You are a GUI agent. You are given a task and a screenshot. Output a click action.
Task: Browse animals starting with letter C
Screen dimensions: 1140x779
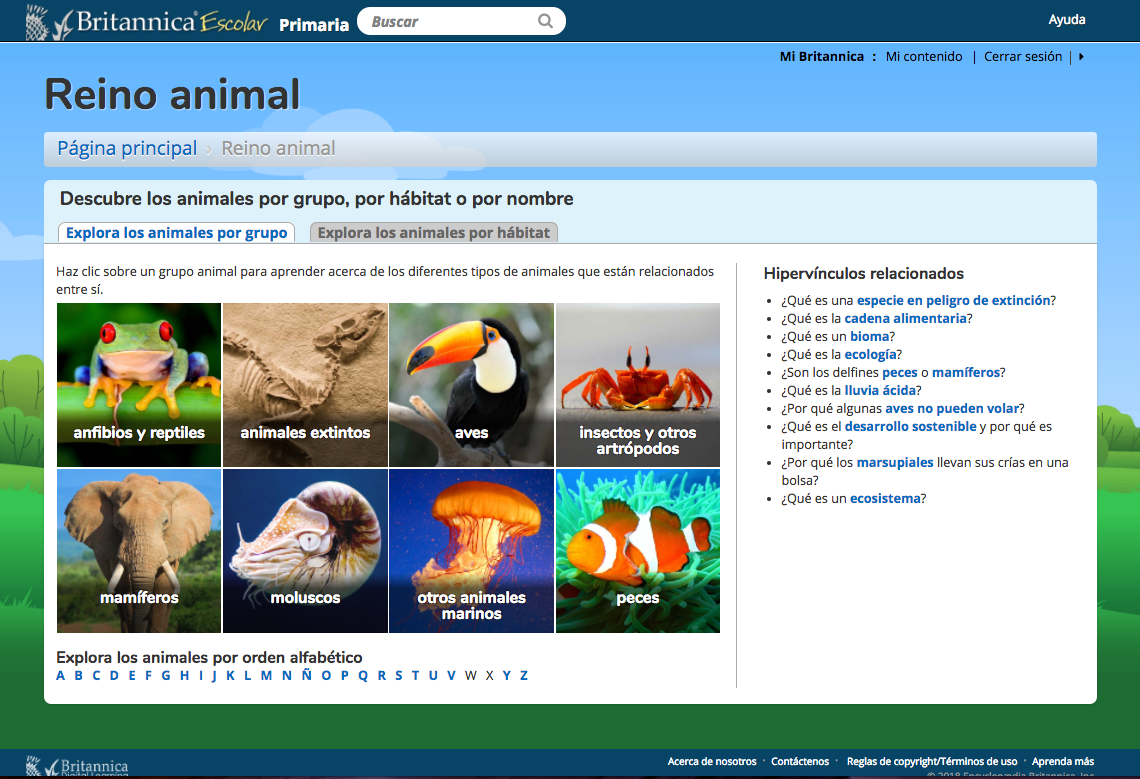96,676
